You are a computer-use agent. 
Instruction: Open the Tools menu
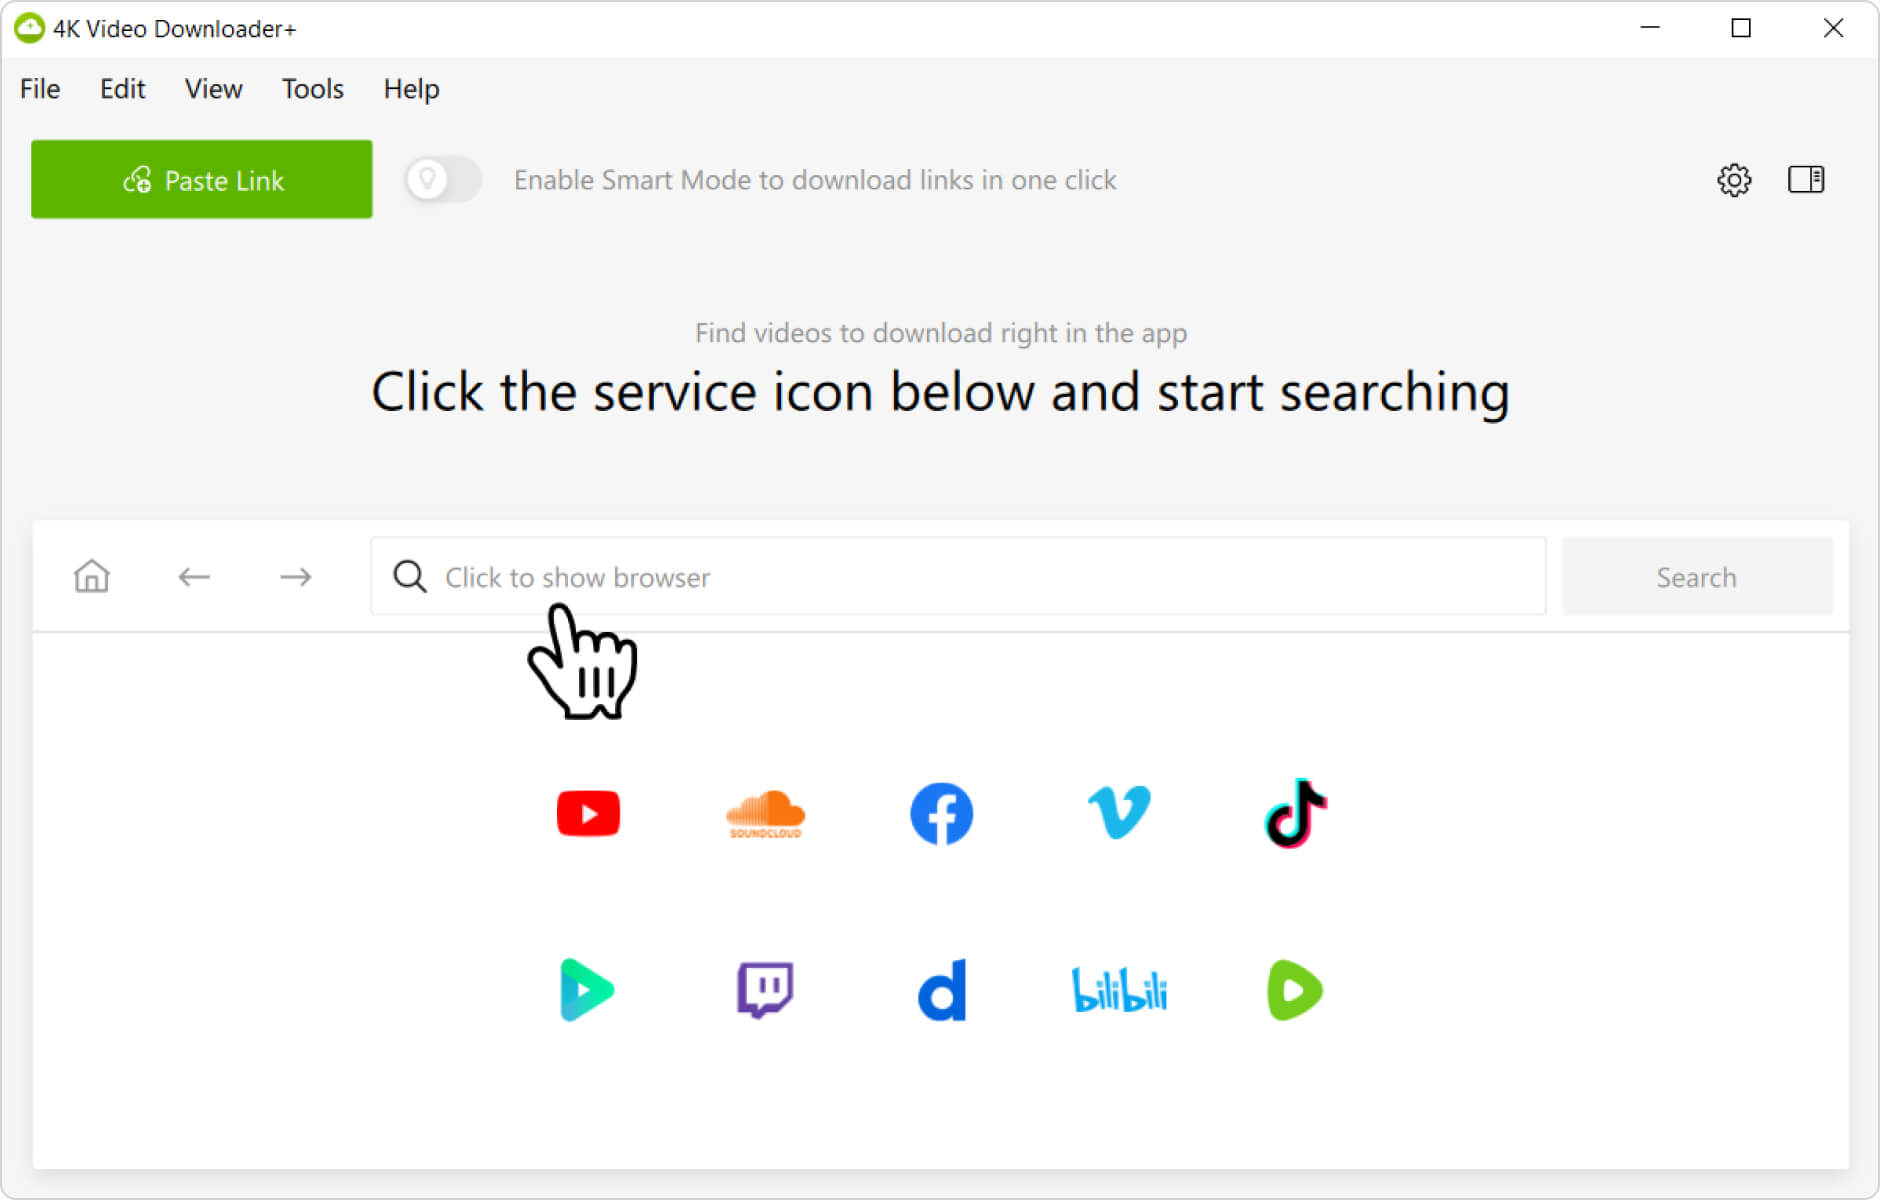312,89
